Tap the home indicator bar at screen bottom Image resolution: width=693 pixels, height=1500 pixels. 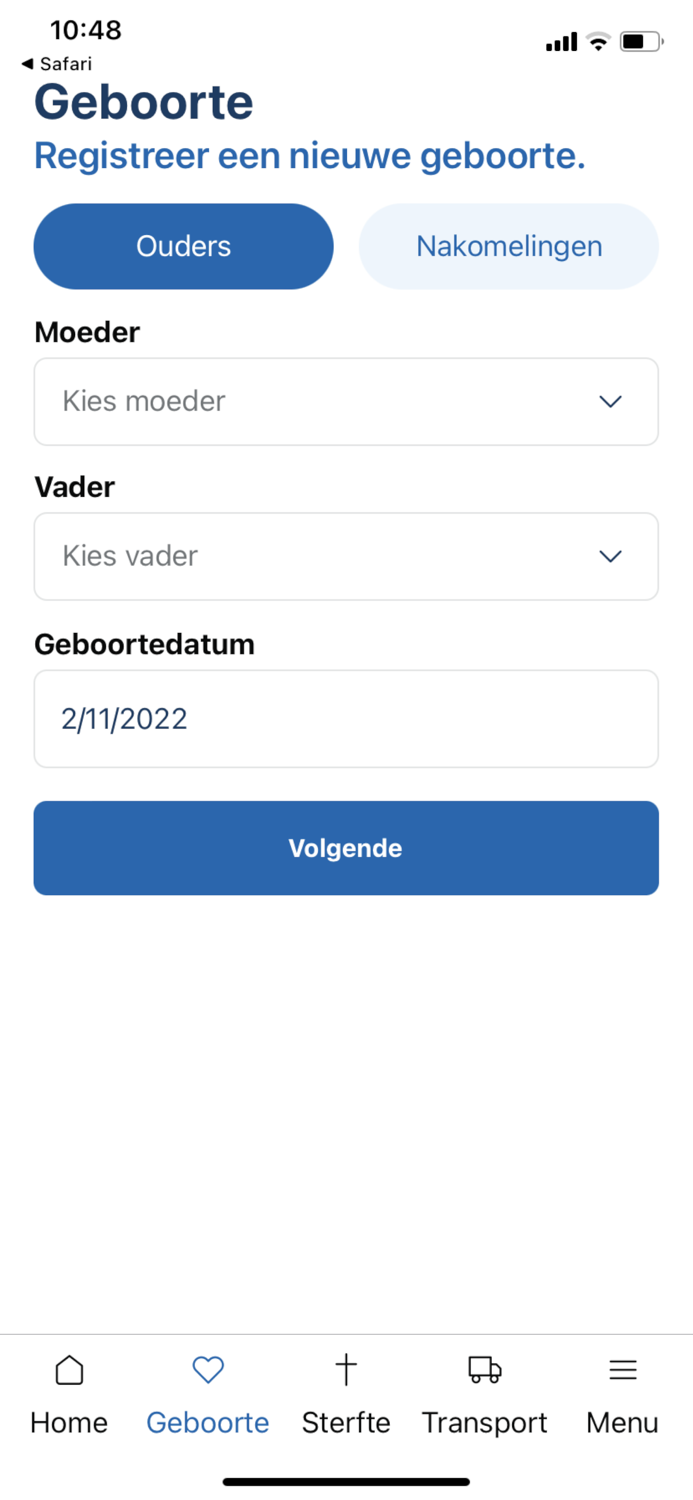coord(346,1479)
